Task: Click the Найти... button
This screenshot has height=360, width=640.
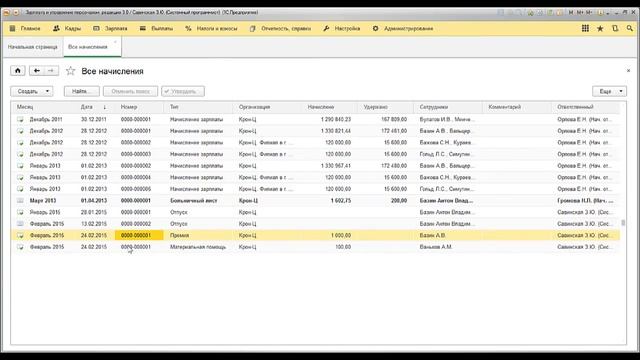Action: click(x=82, y=91)
